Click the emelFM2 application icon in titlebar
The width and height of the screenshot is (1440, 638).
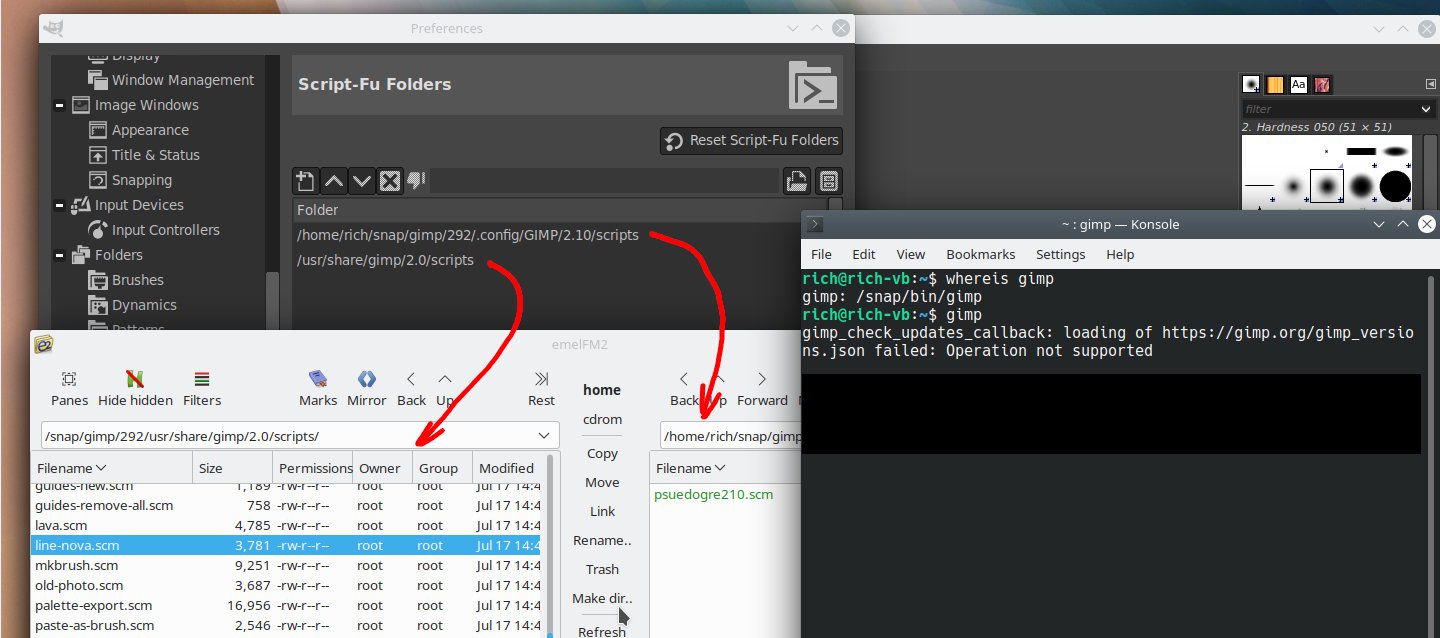[x=43, y=344]
